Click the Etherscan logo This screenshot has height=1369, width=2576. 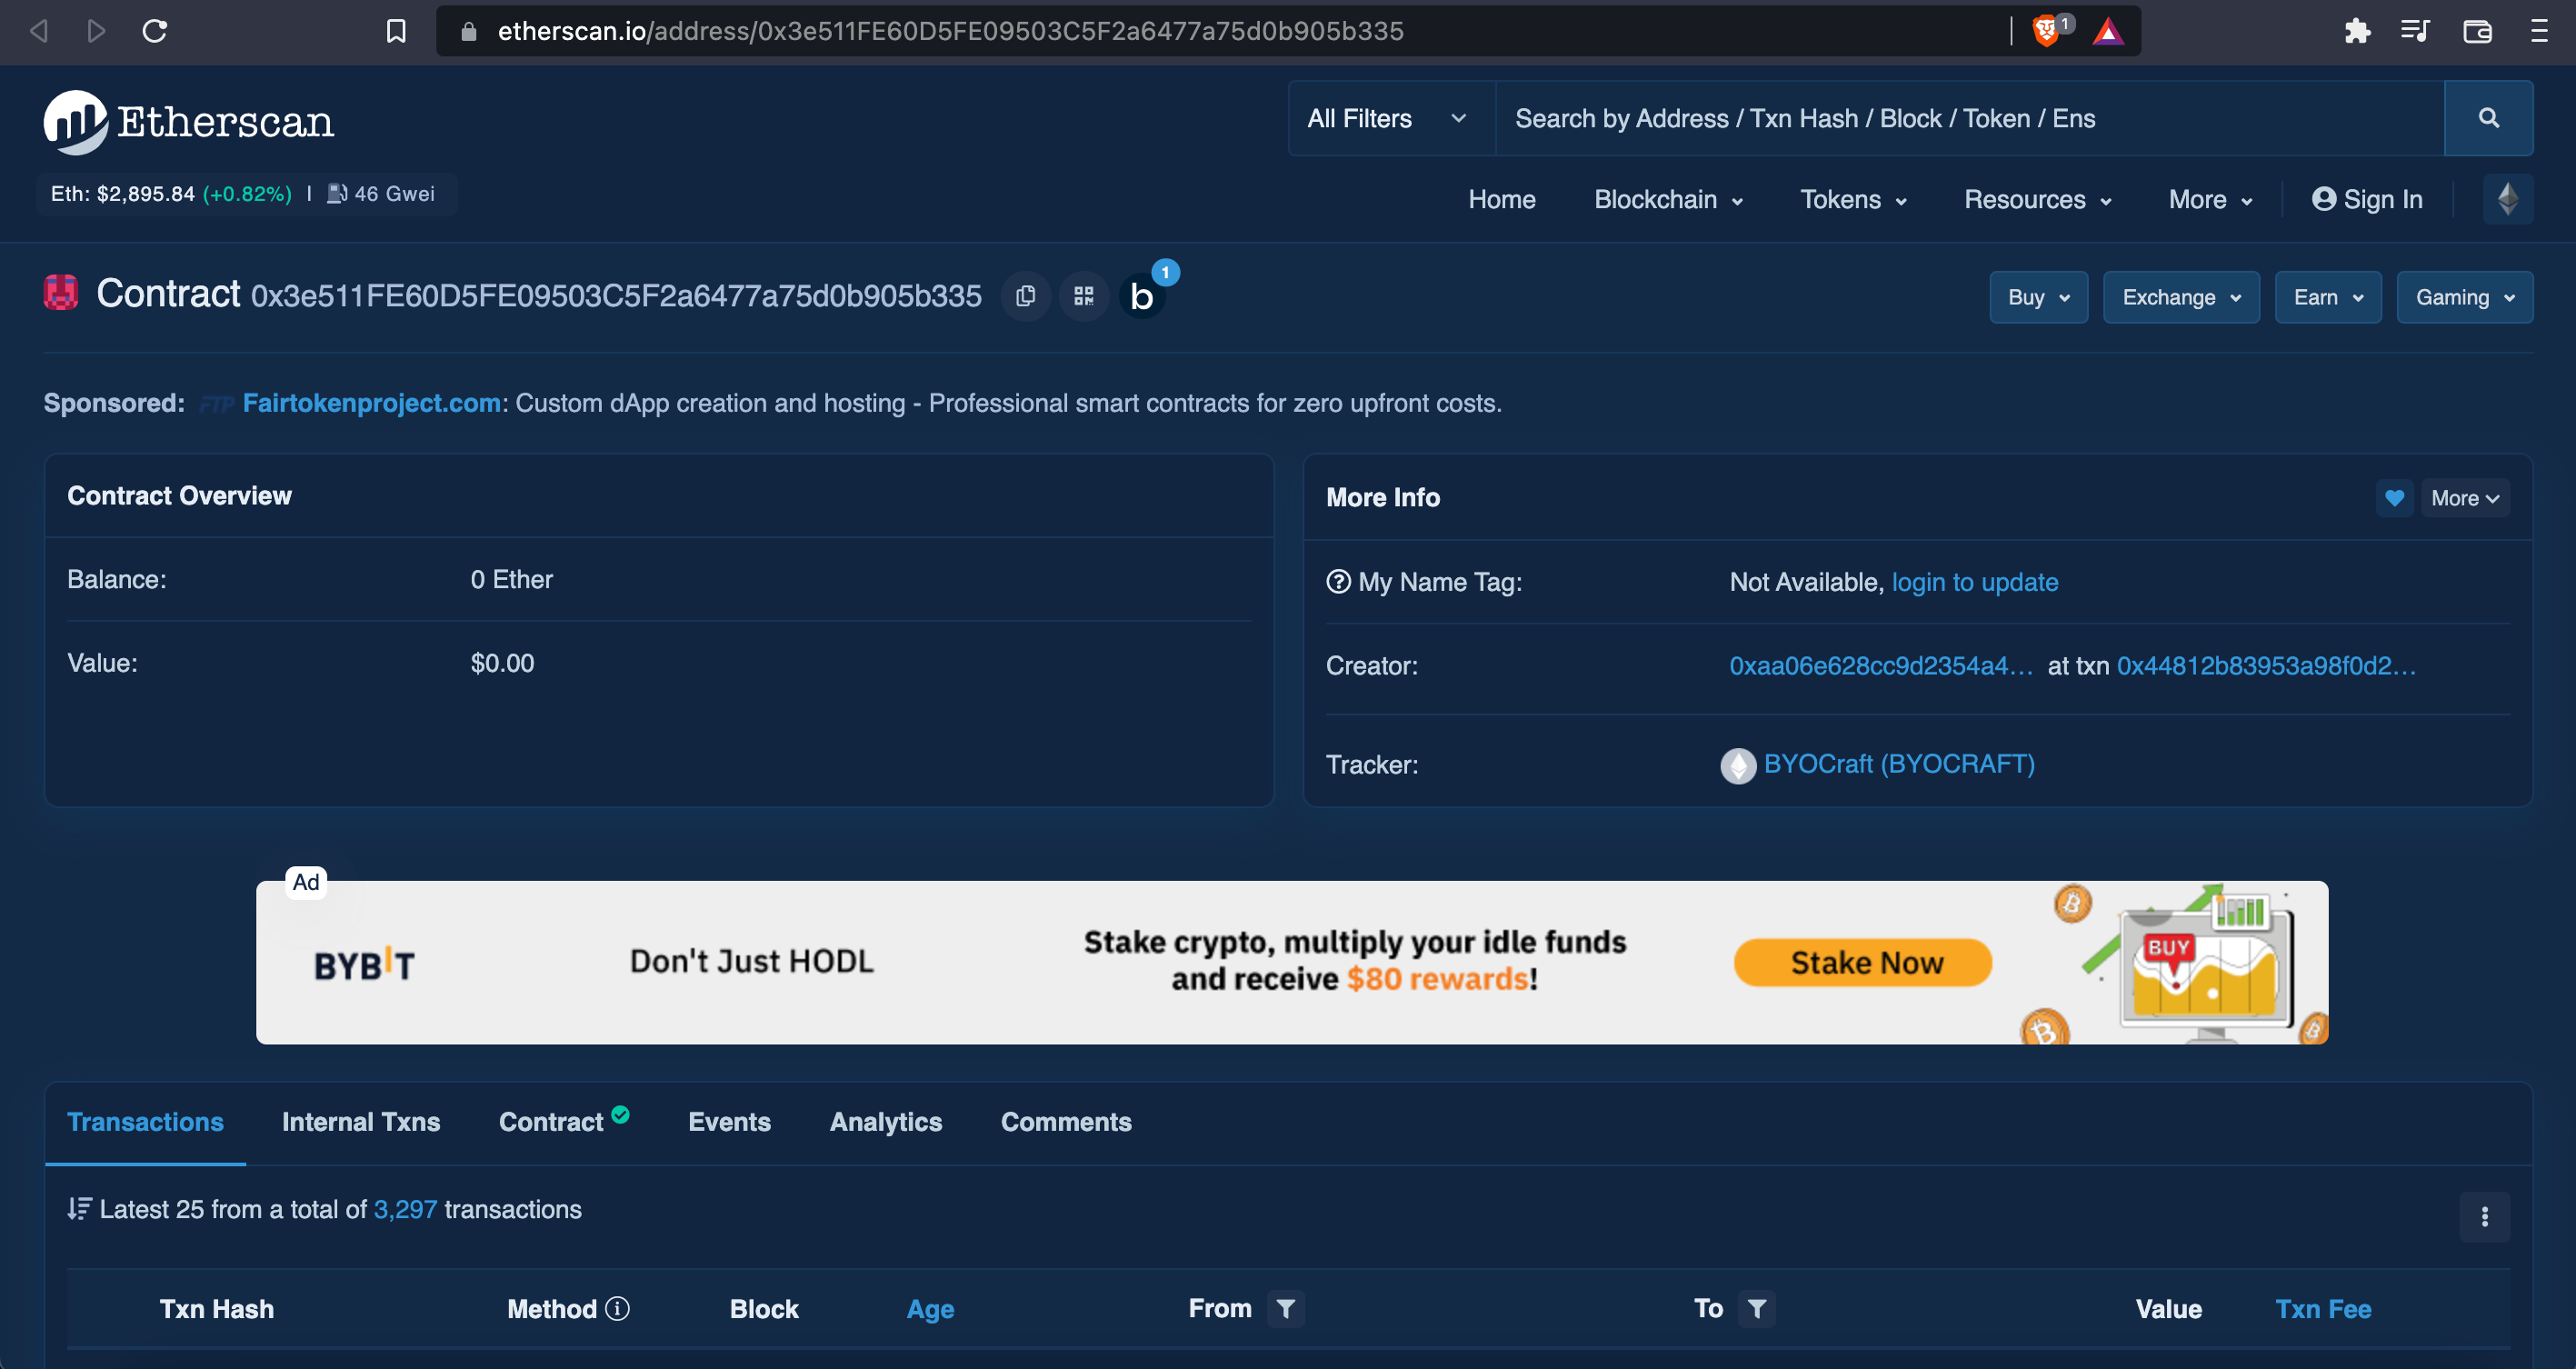(x=189, y=122)
